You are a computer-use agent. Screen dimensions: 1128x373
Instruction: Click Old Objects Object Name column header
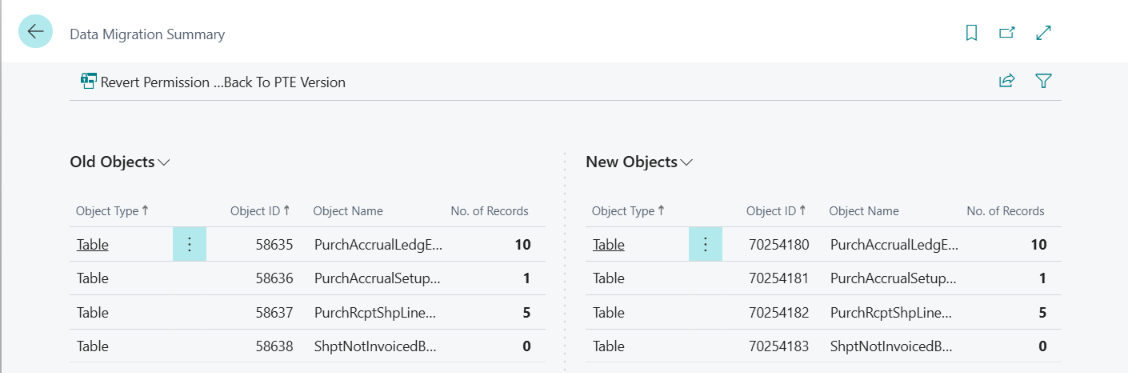(348, 211)
